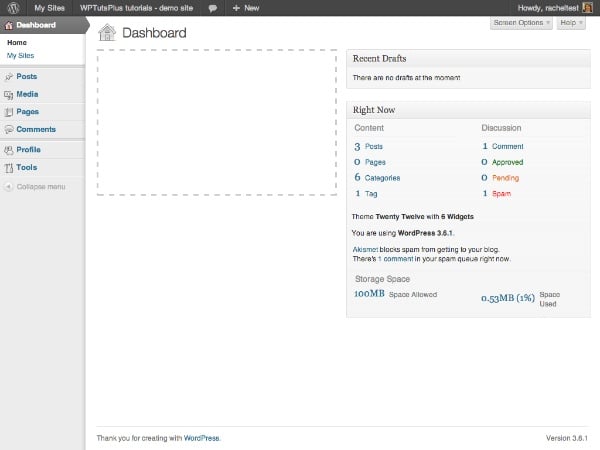Click the Comments icon in sidebar
The width and height of the screenshot is (600, 450).
click(x=9, y=129)
